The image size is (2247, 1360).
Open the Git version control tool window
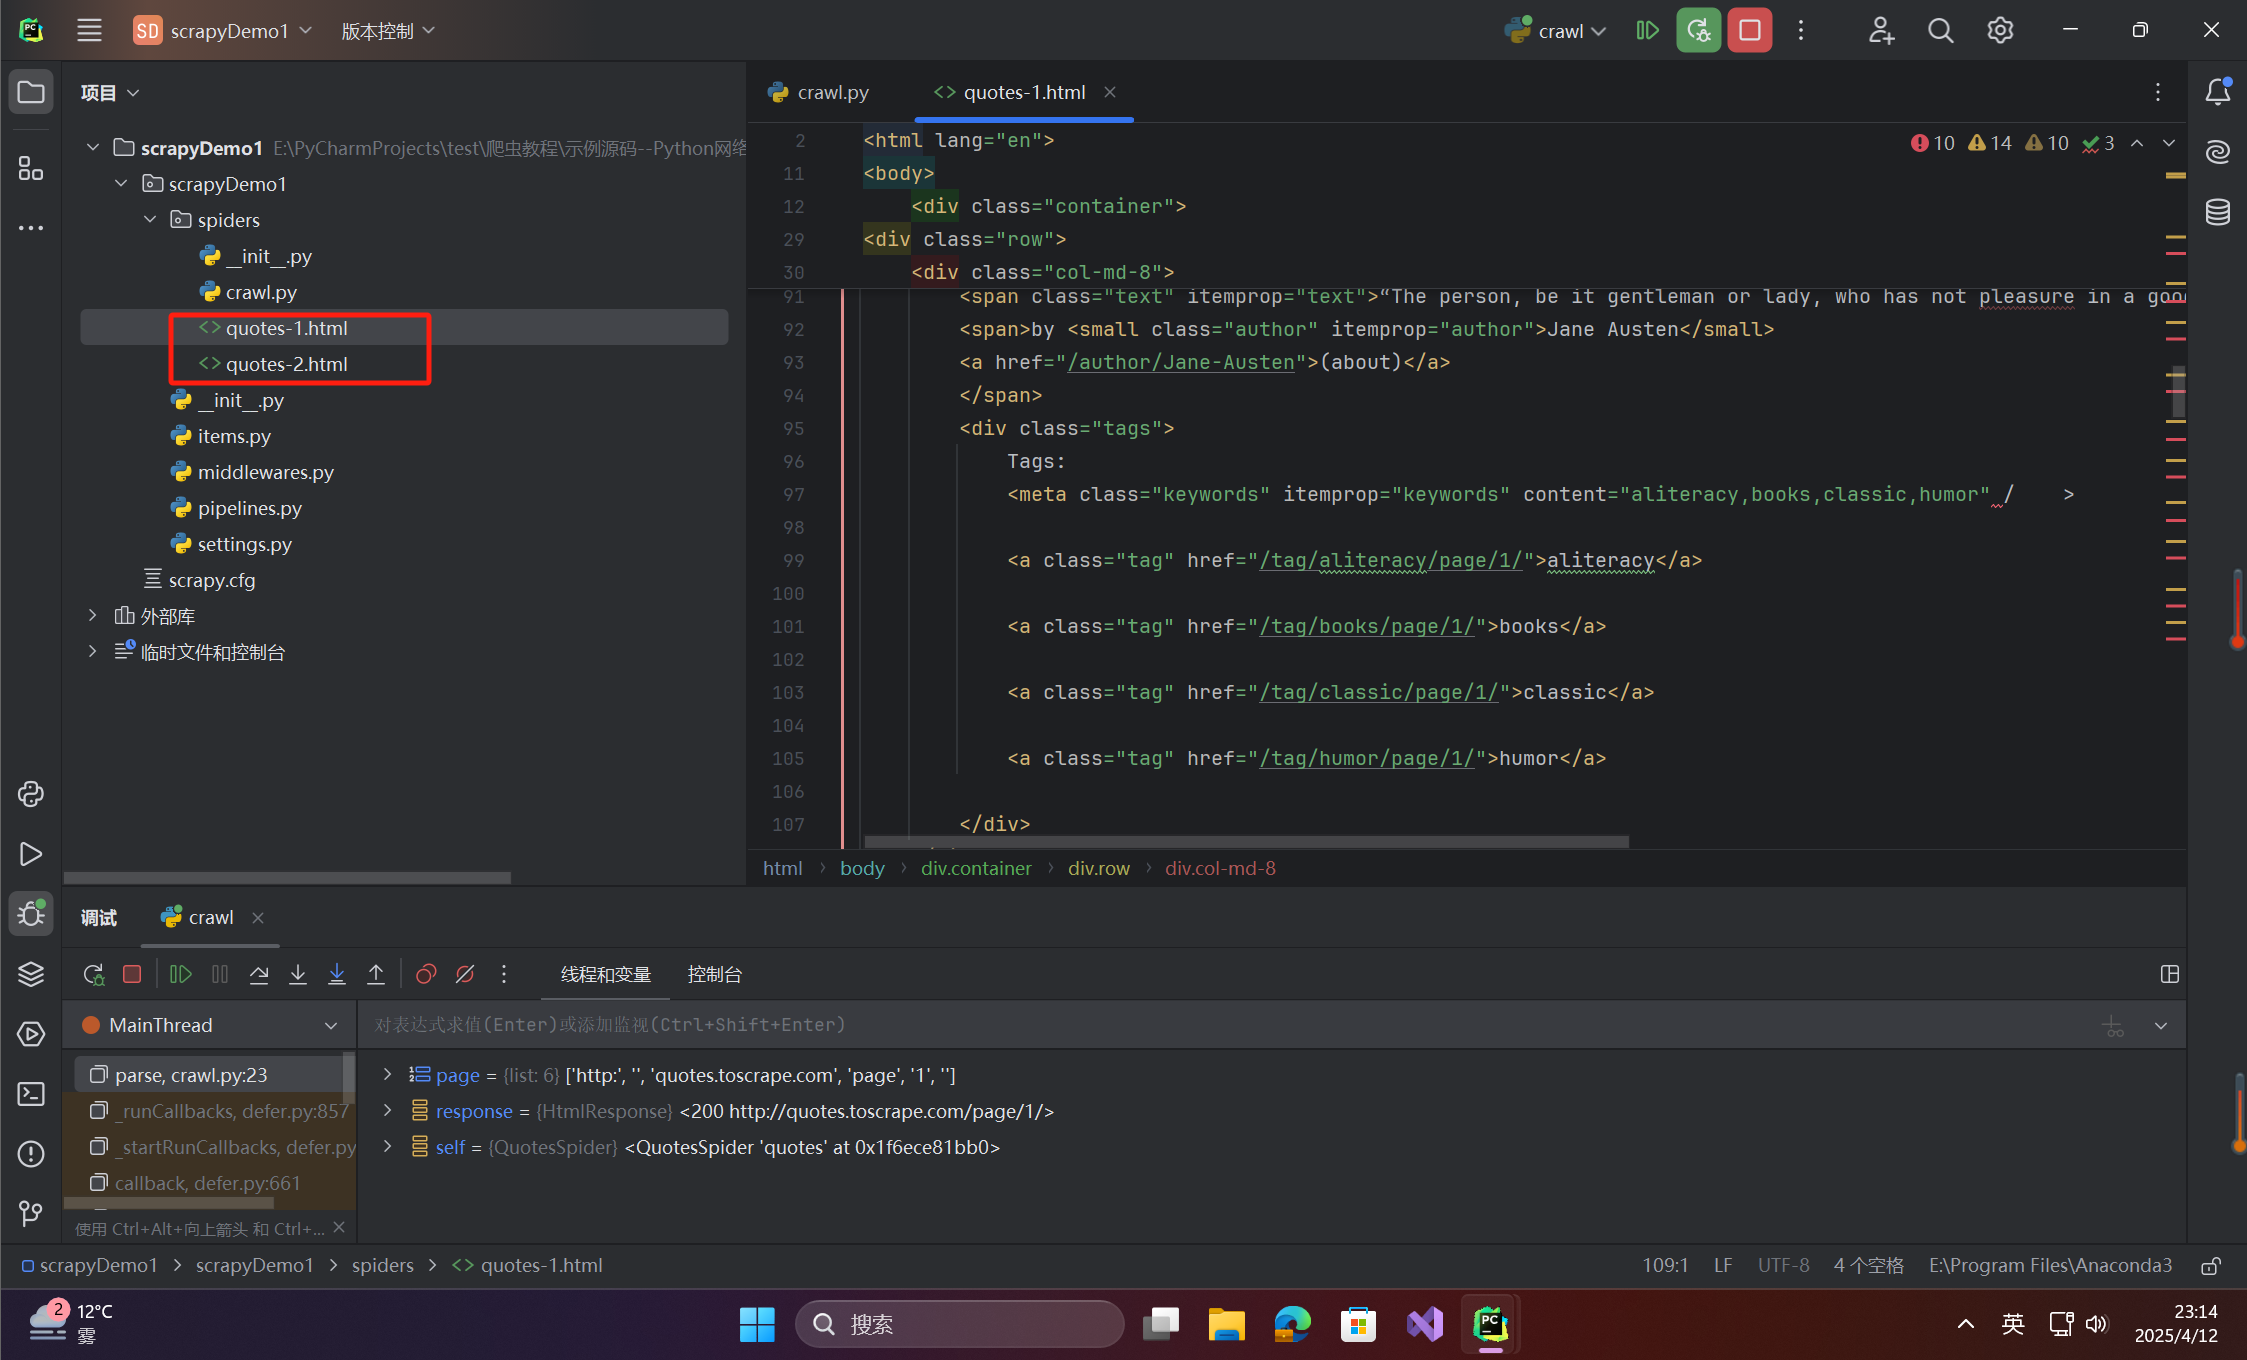(x=31, y=1213)
